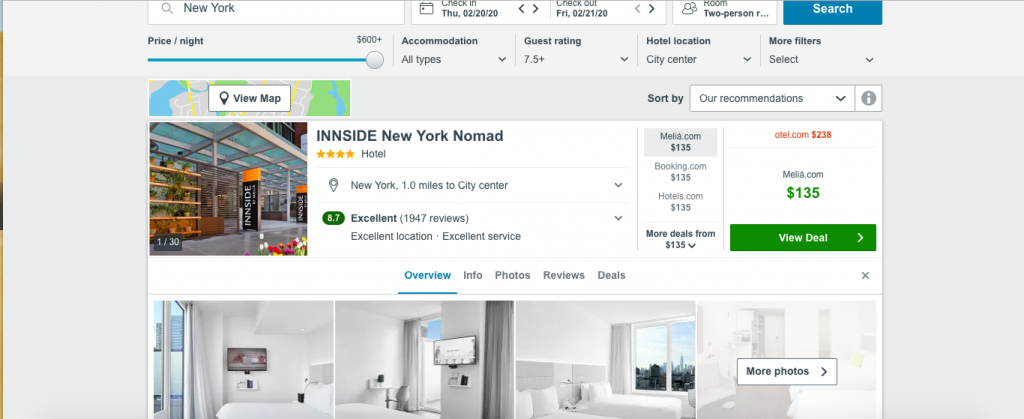Image resolution: width=1024 pixels, height=419 pixels.
Task: Expand the Excellent rating details chevron
Action: point(618,218)
